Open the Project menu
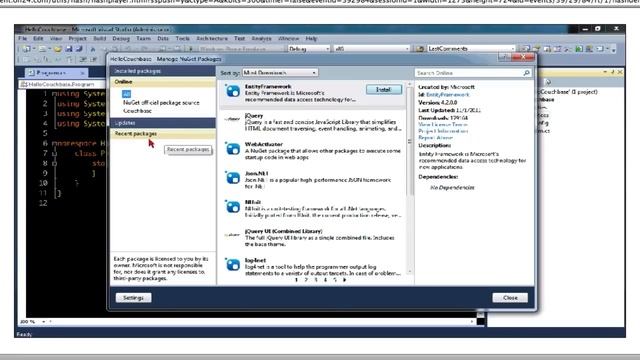This screenshot has width=640, height=360. click(x=77, y=38)
